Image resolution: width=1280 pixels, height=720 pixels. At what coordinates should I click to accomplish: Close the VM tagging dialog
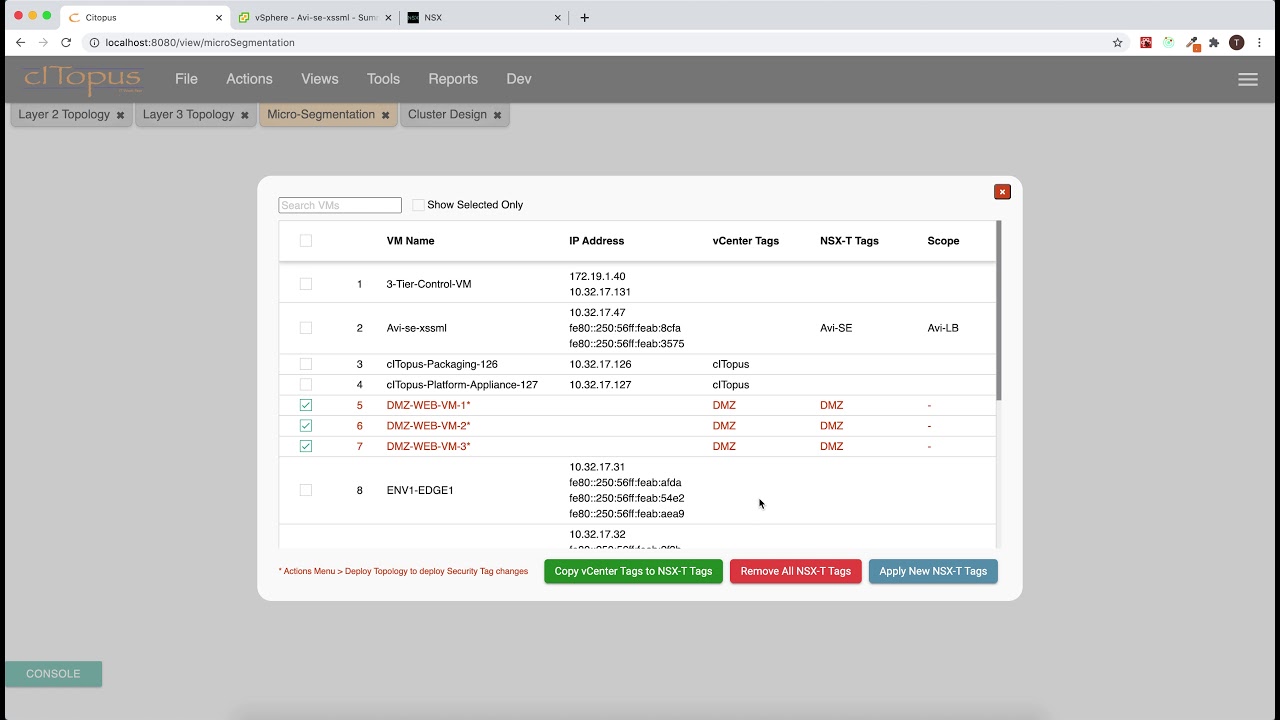click(1002, 192)
